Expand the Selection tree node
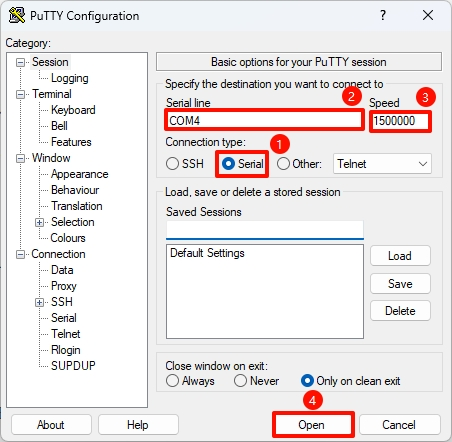This screenshot has height=442, width=452. (39, 222)
